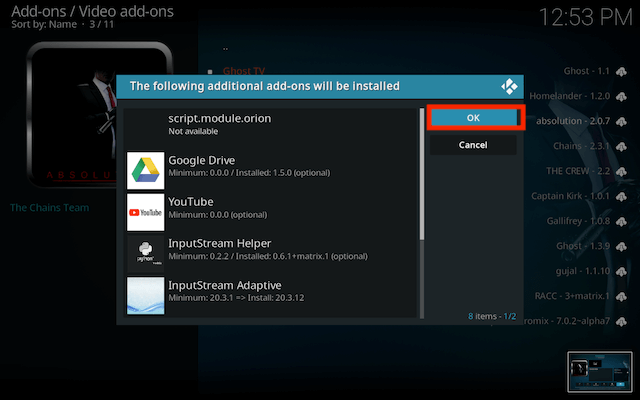
Task: Select the YouTube dependency row title
Action: click(x=191, y=202)
